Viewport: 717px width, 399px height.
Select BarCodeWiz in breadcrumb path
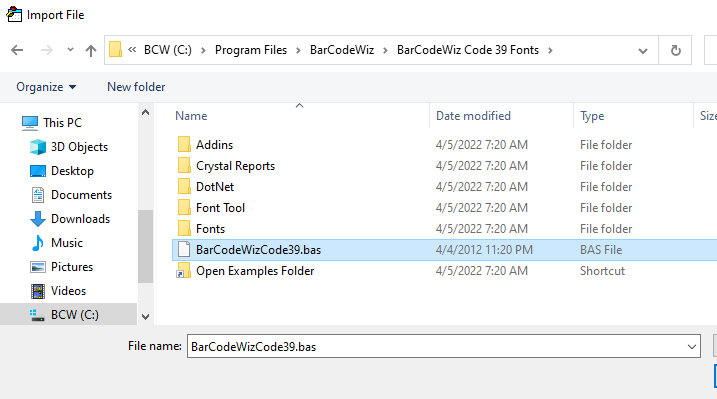(342, 50)
